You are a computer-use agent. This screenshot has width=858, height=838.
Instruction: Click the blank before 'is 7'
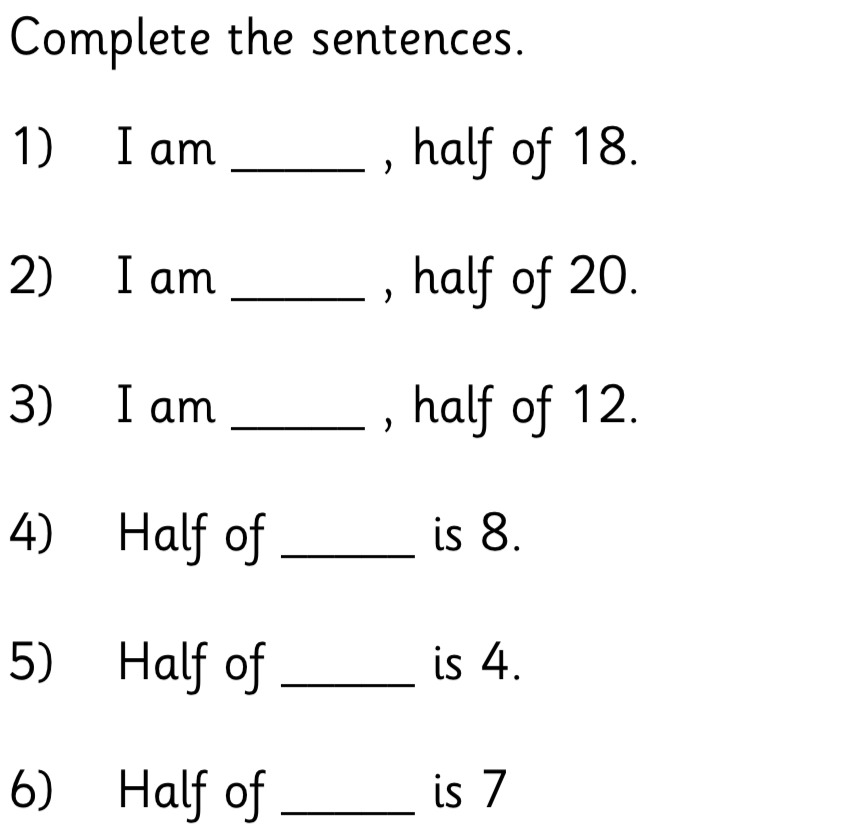[x=348, y=814]
